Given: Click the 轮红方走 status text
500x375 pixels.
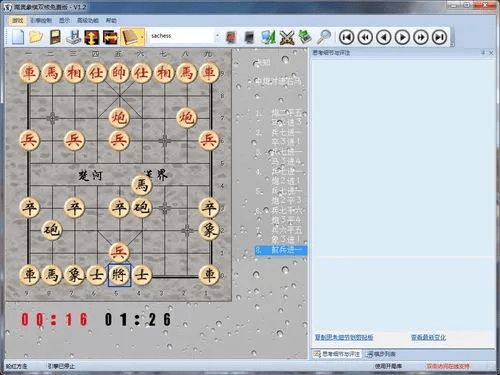Looking at the screenshot, I should click(17, 366).
